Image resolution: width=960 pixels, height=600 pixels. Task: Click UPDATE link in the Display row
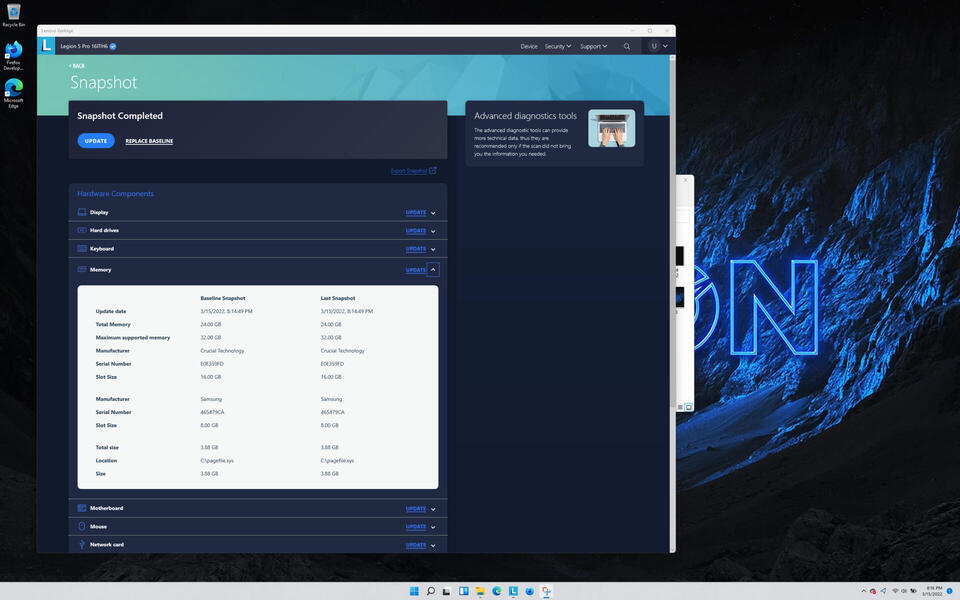click(416, 212)
